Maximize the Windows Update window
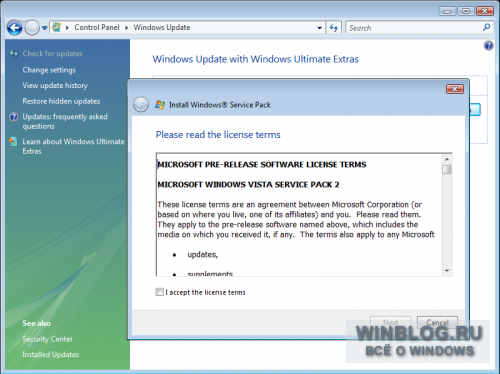This screenshot has width=500, height=374. (x=466, y=11)
